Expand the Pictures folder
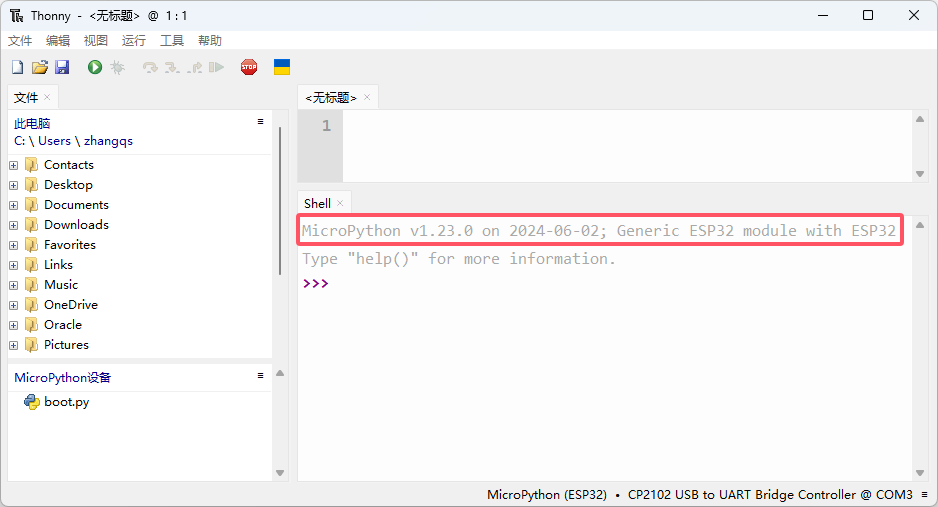 click(x=14, y=345)
